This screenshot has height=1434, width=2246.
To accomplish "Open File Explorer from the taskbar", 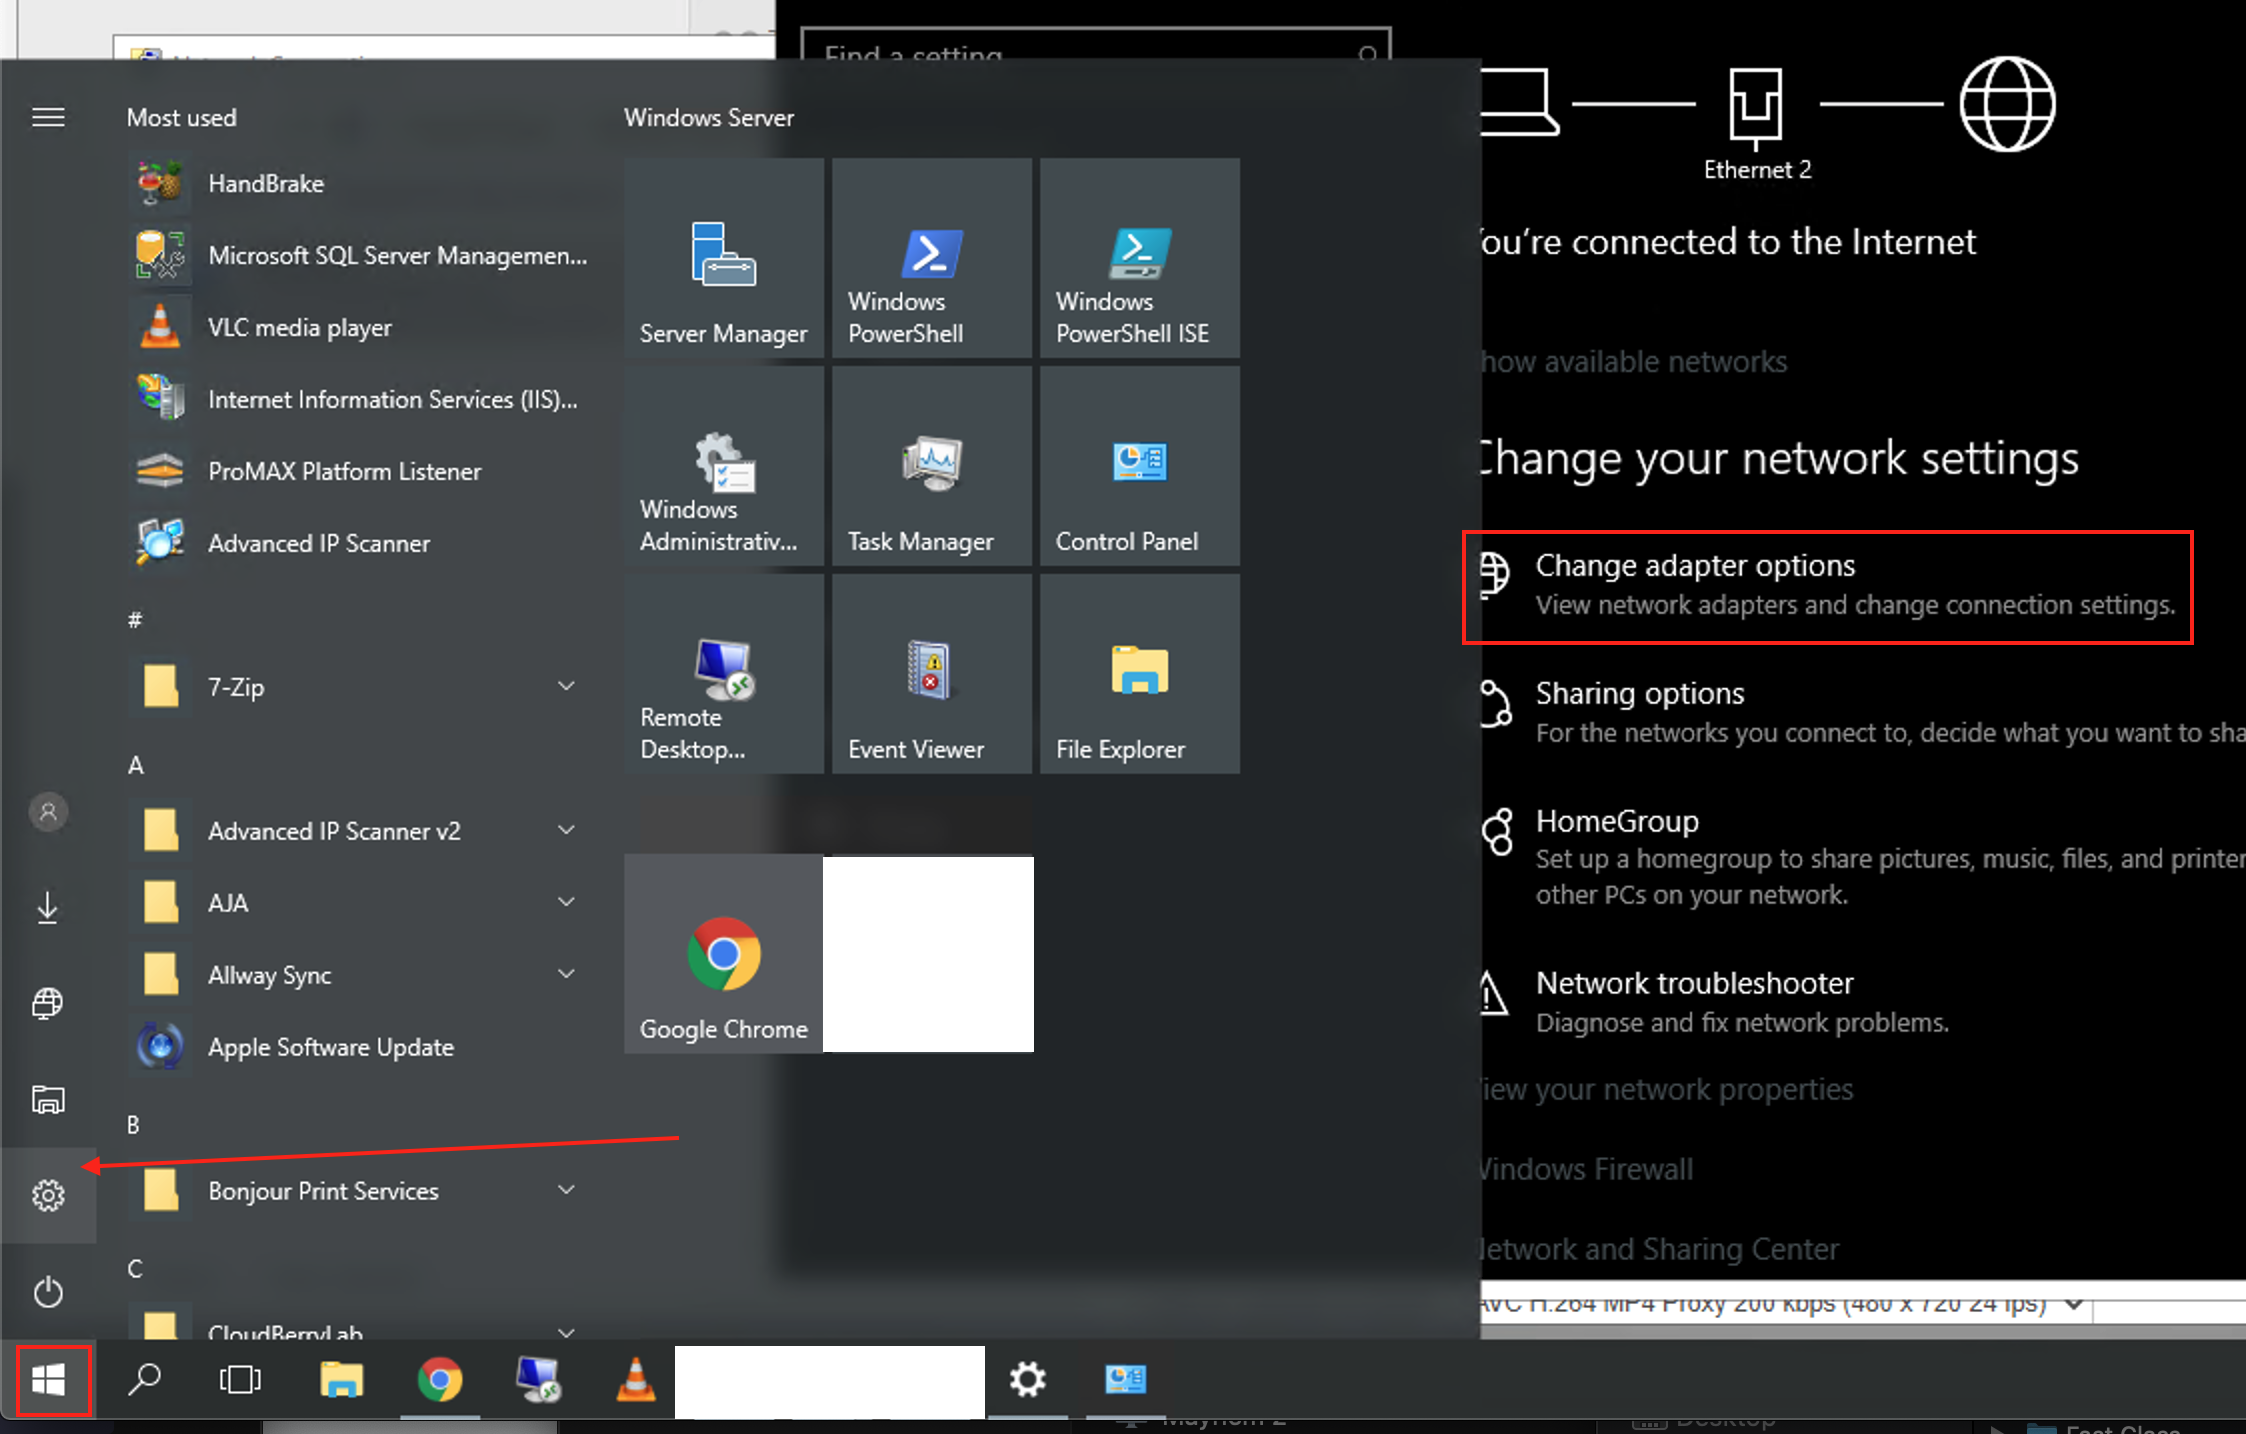I will 341,1380.
